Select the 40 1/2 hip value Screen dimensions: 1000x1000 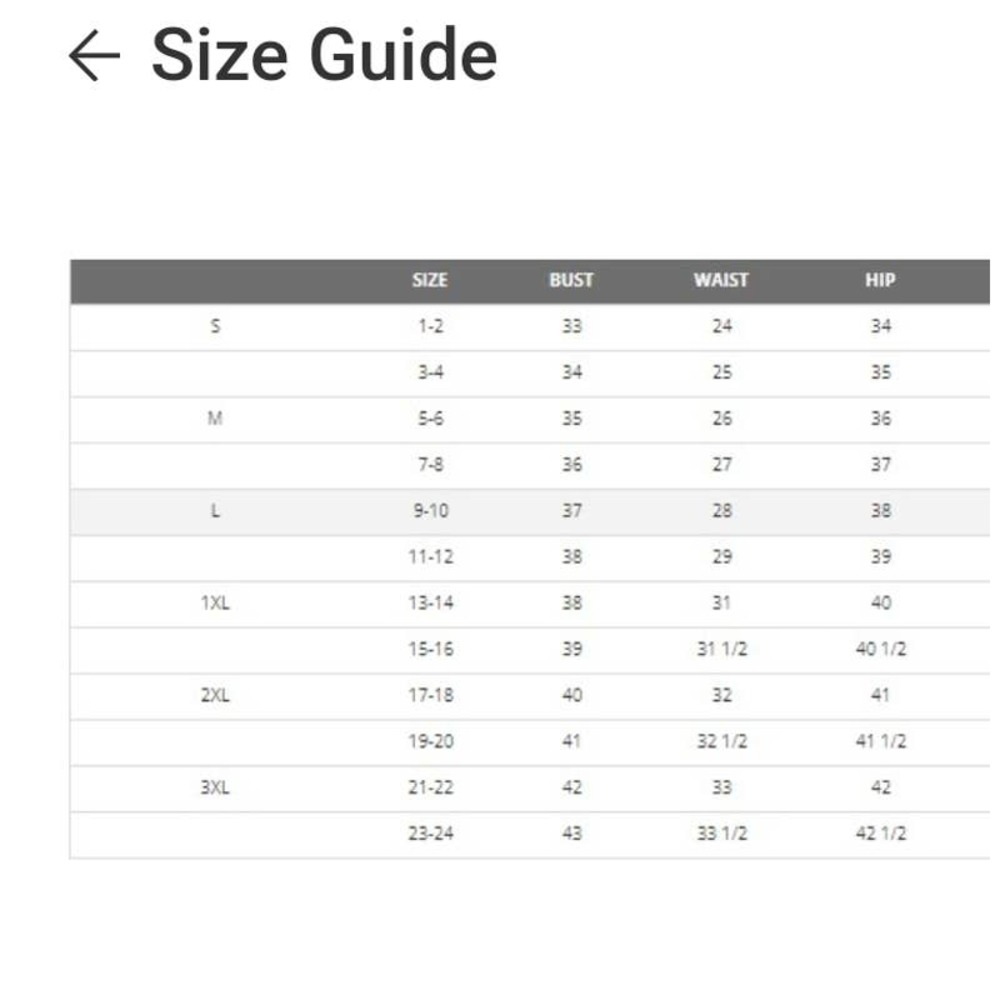pos(880,649)
